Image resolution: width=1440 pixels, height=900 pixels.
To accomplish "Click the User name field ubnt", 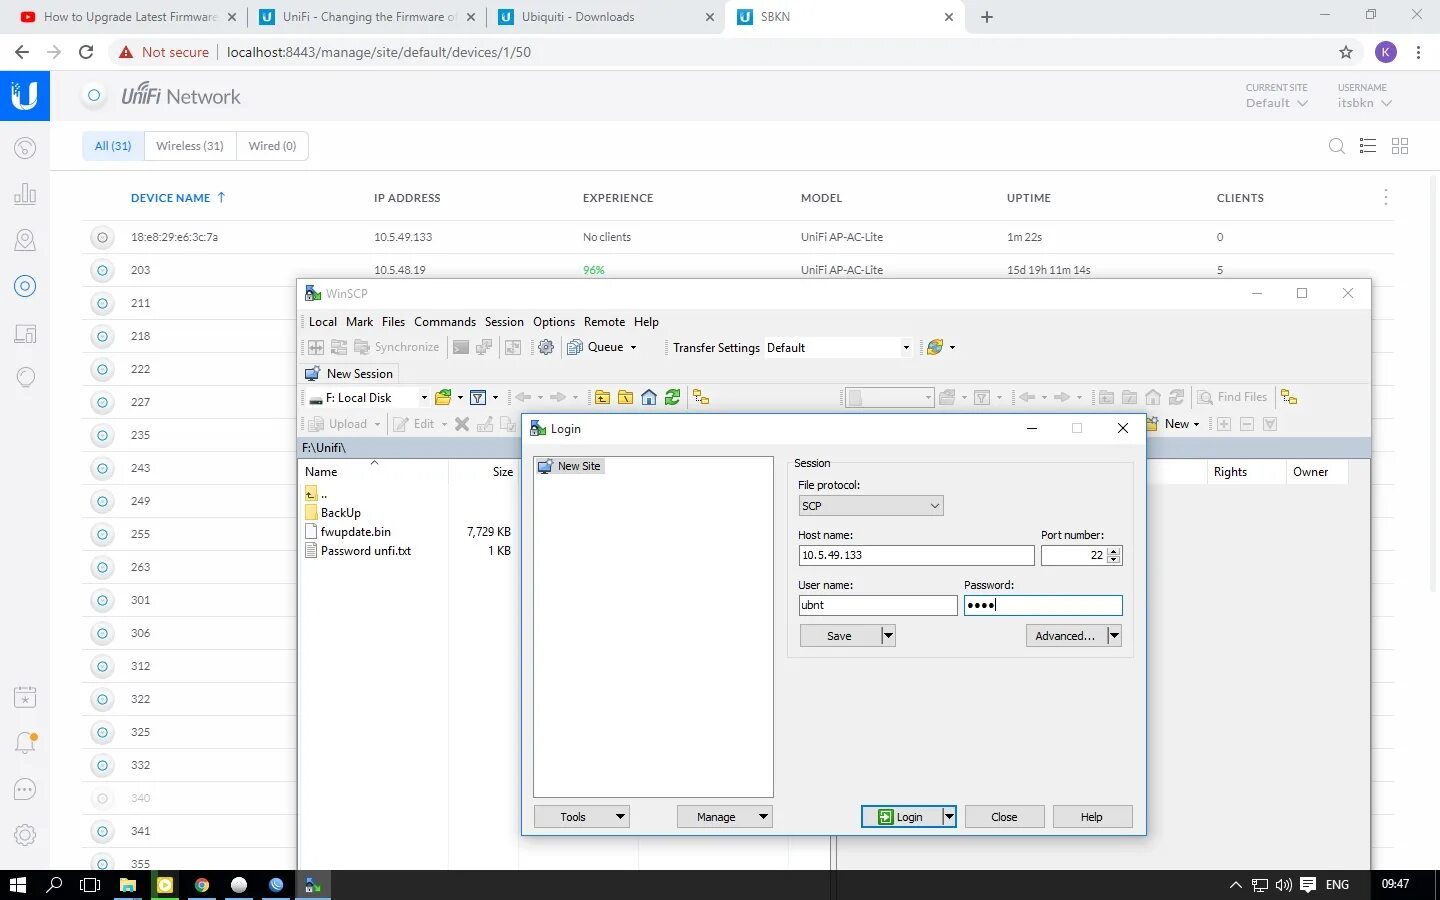I will pos(878,605).
